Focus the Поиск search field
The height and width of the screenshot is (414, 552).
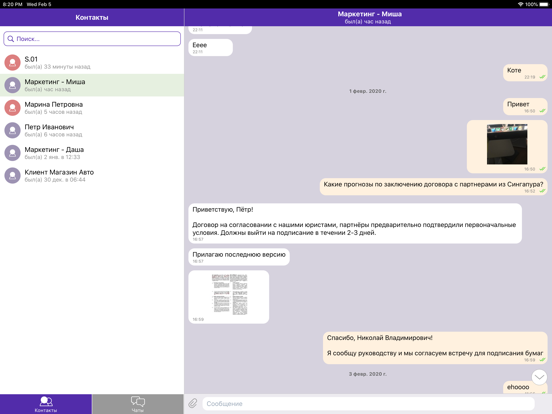click(92, 39)
